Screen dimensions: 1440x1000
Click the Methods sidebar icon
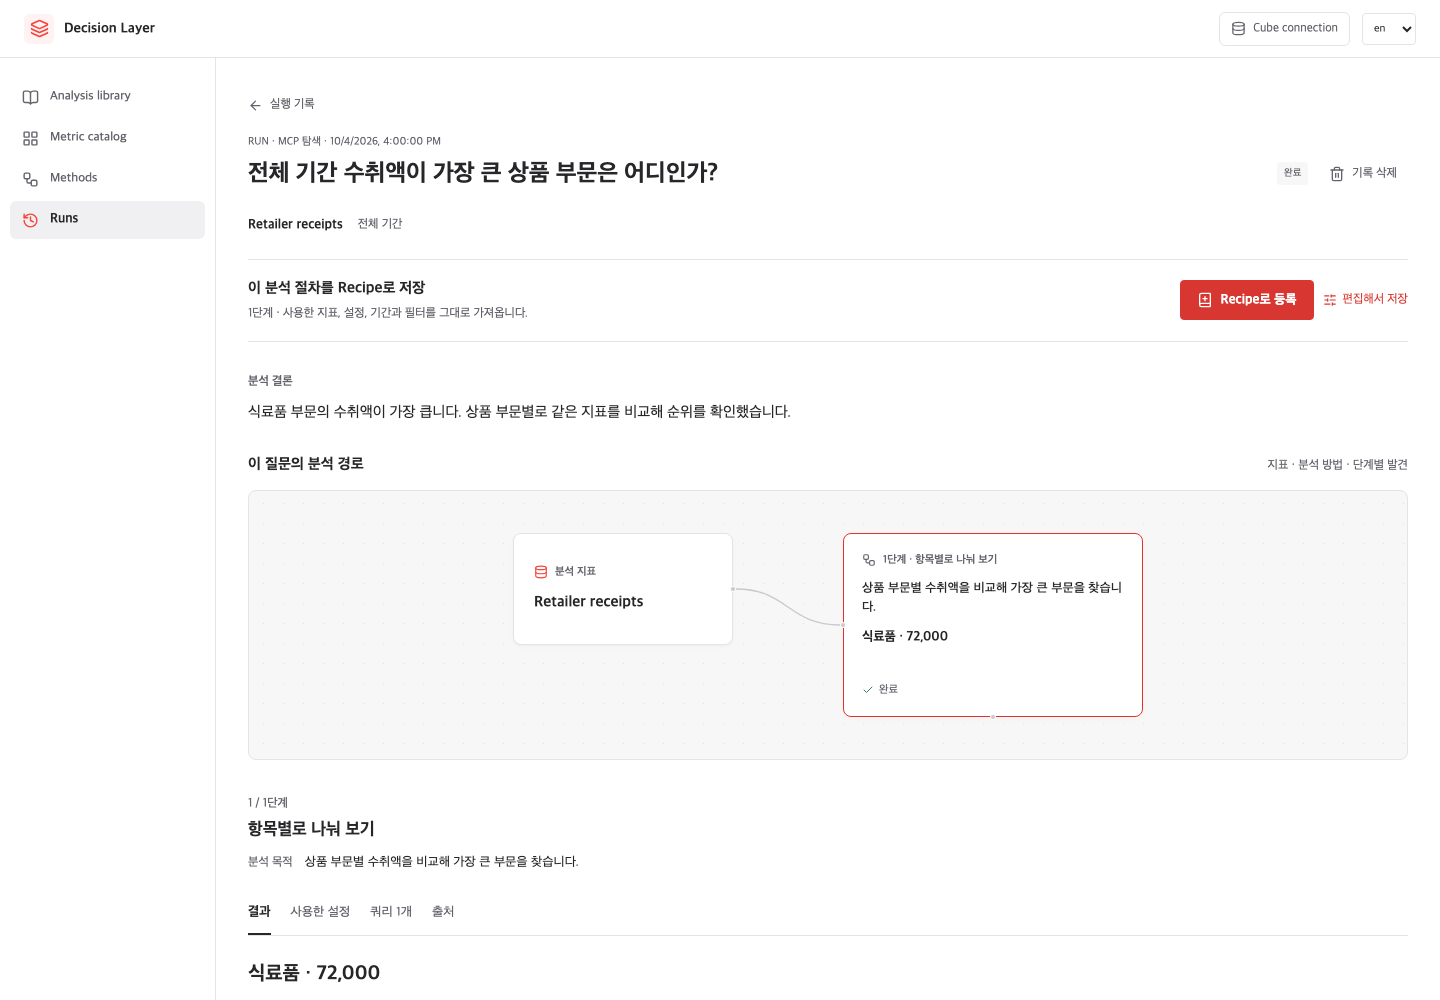30,179
